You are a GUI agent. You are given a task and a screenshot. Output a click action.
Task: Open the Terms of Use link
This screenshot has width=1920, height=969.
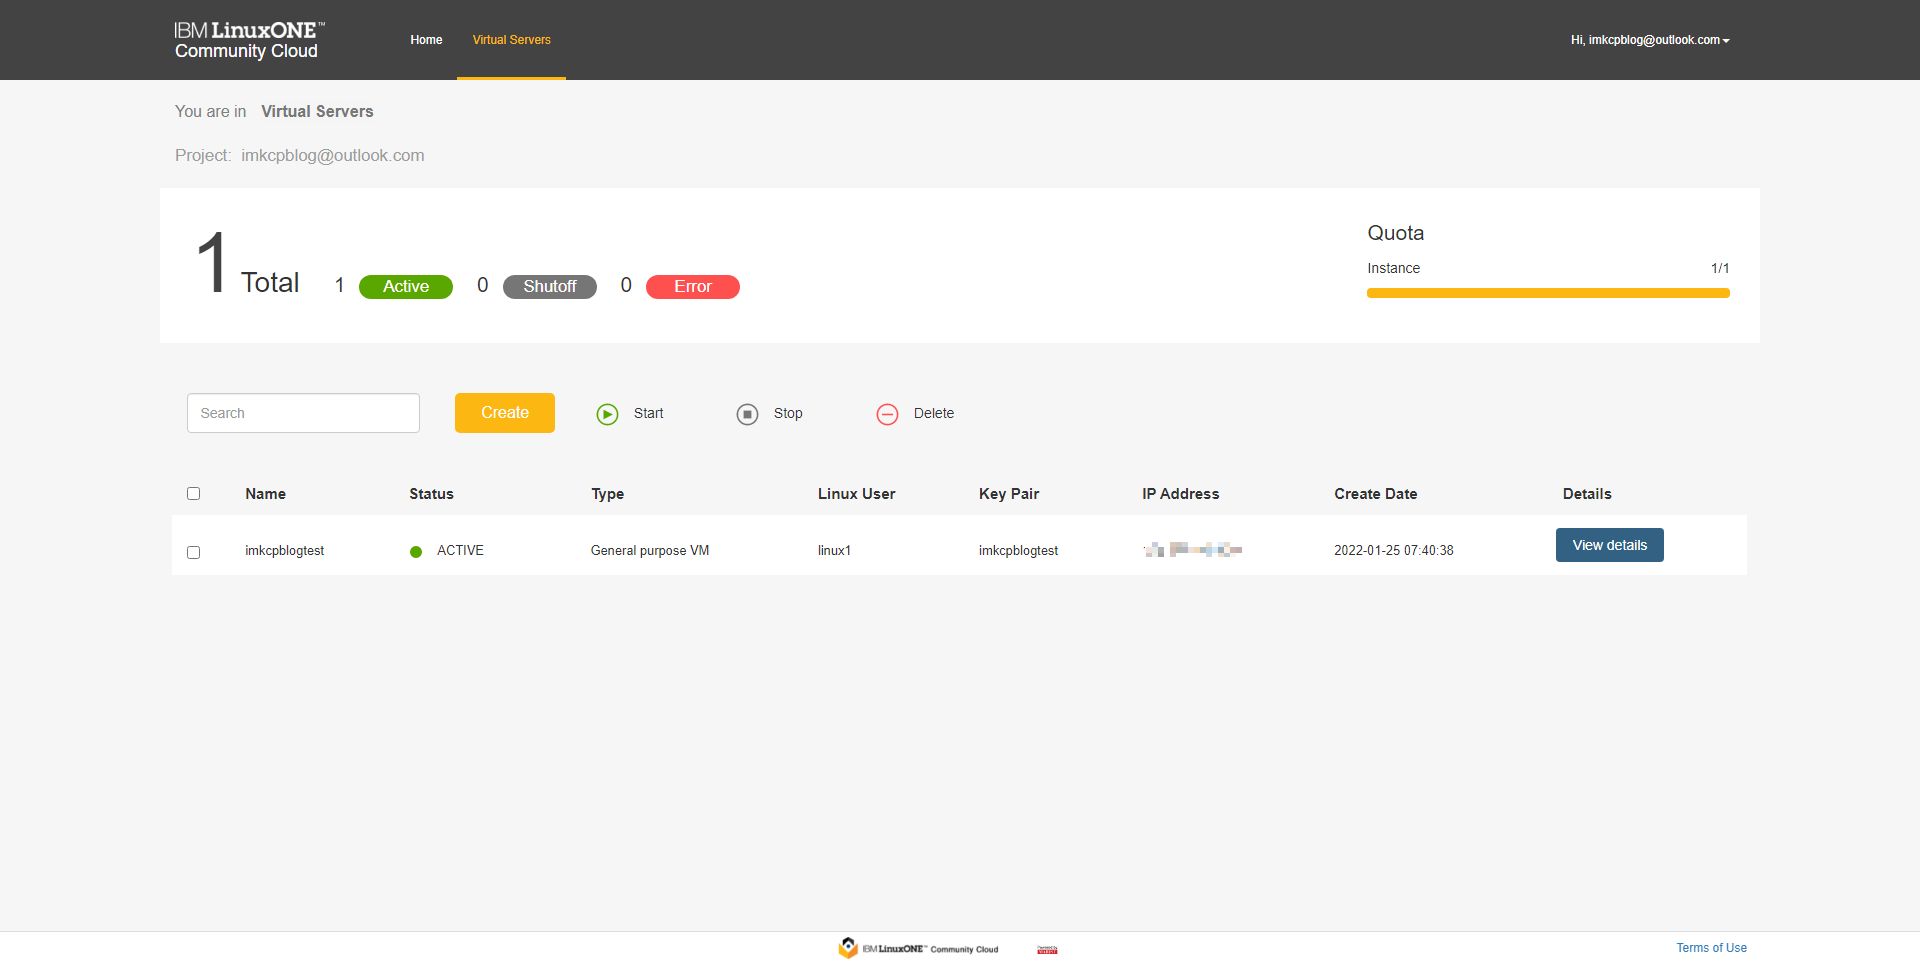pos(1711,948)
